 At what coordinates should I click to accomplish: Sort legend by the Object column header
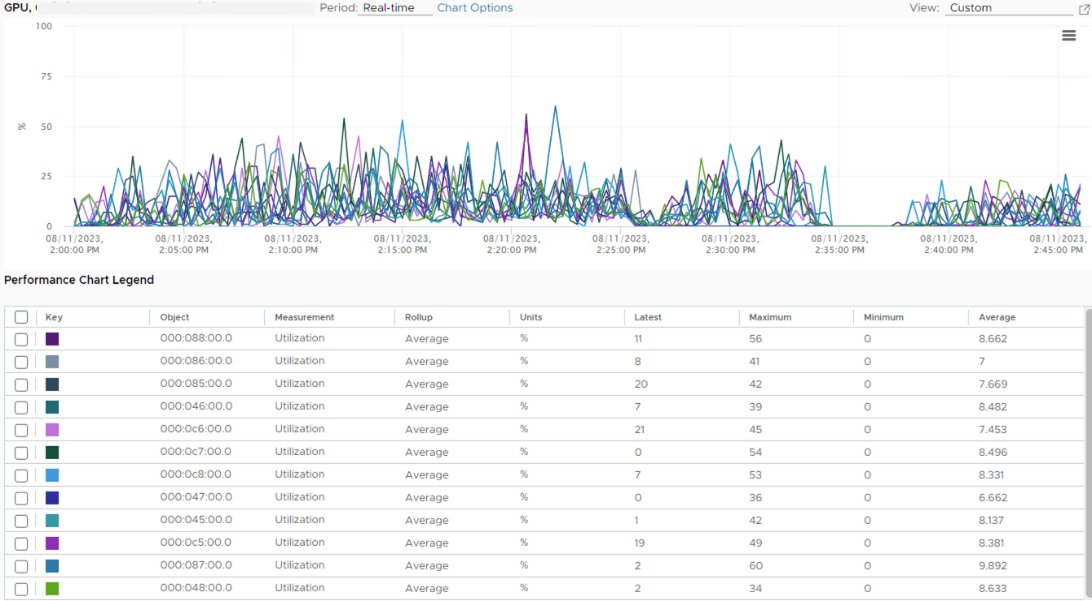[174, 317]
